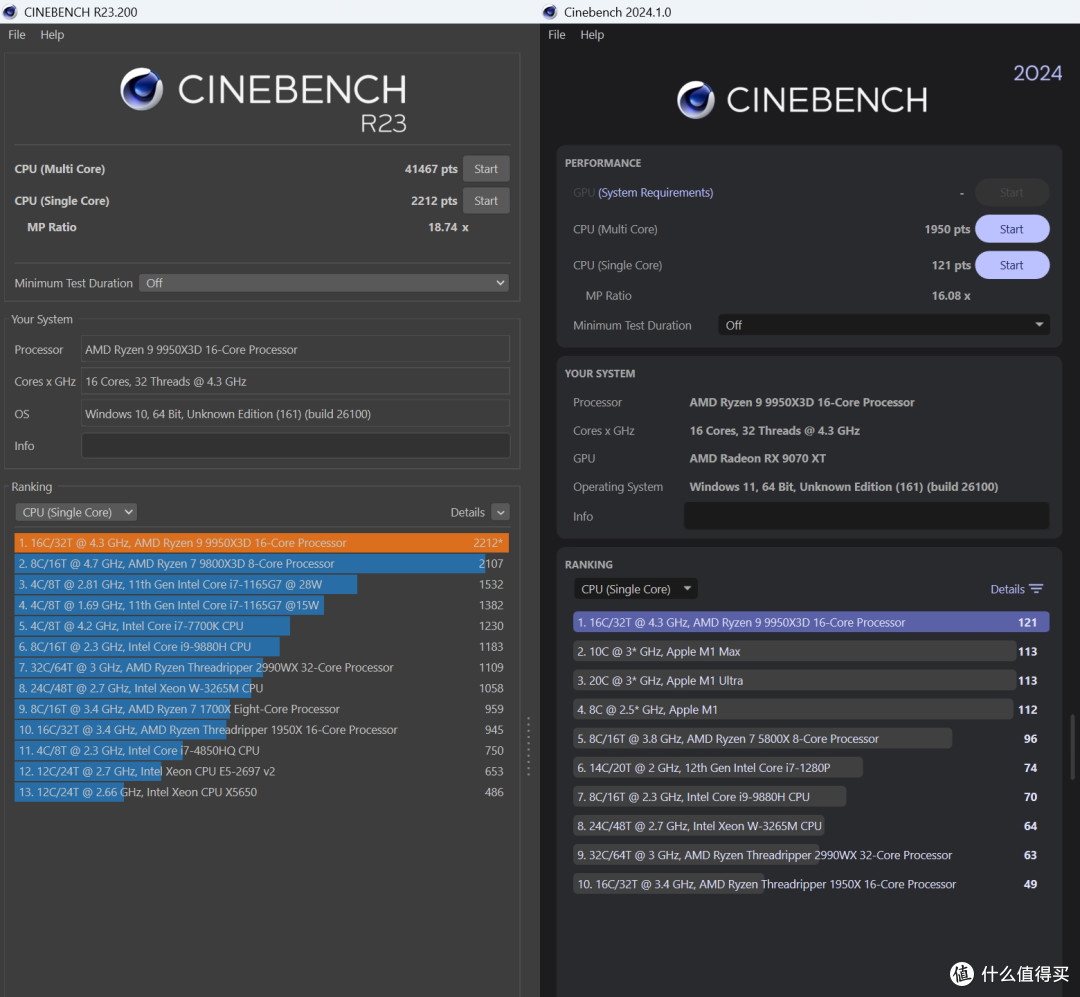Click the Cinebench R23 sphere logo

click(x=142, y=89)
